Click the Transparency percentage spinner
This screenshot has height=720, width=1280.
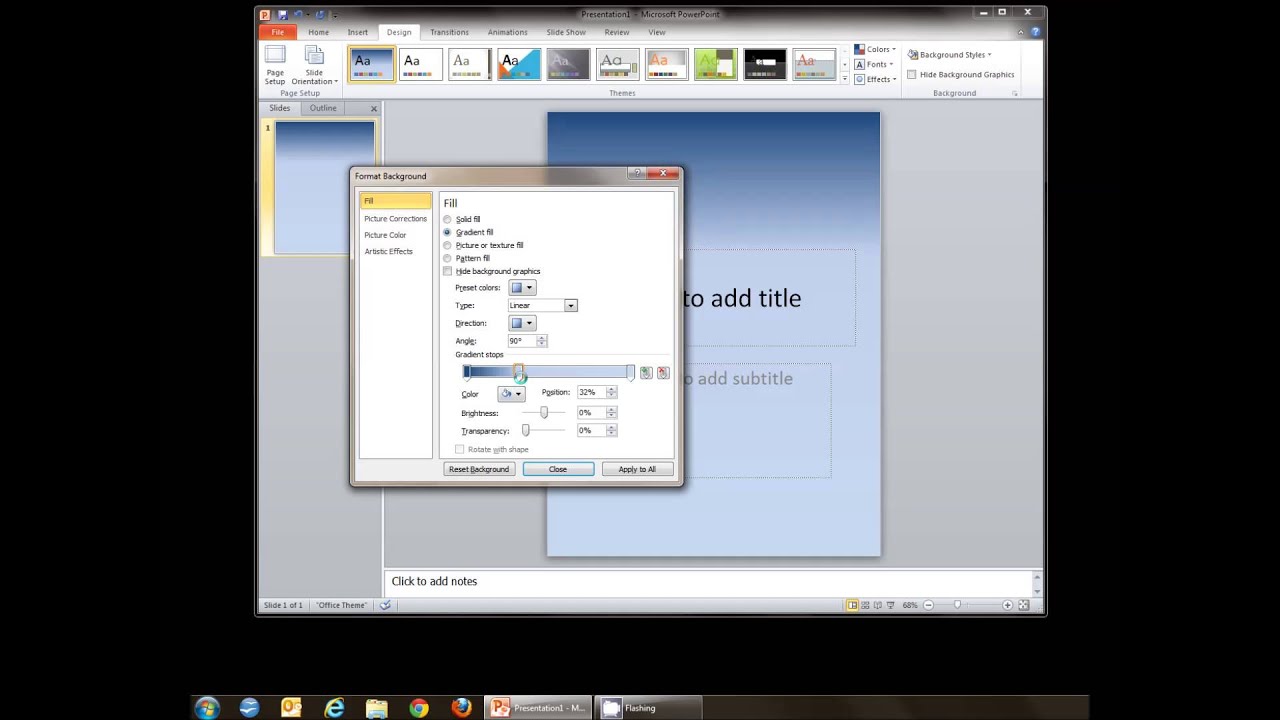tap(611, 430)
